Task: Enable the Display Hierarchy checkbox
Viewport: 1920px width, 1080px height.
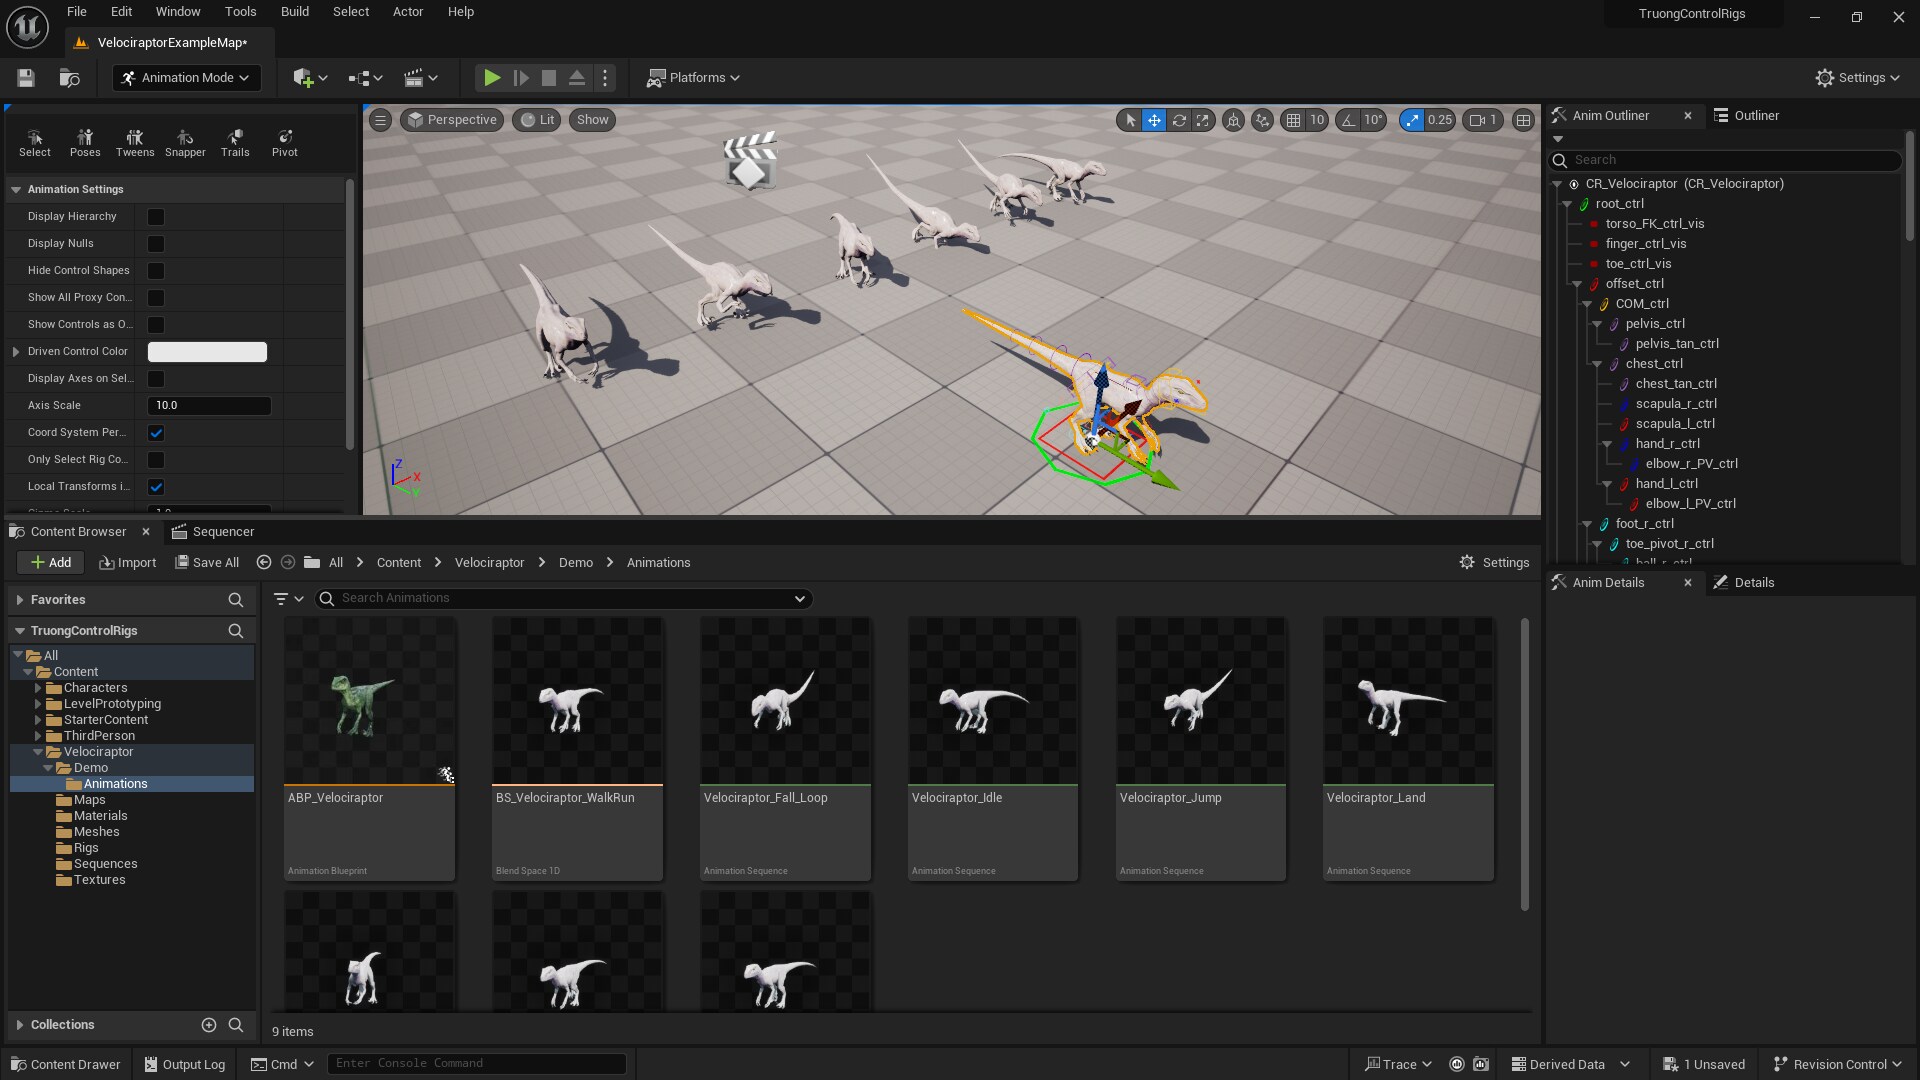Action: [x=156, y=216]
